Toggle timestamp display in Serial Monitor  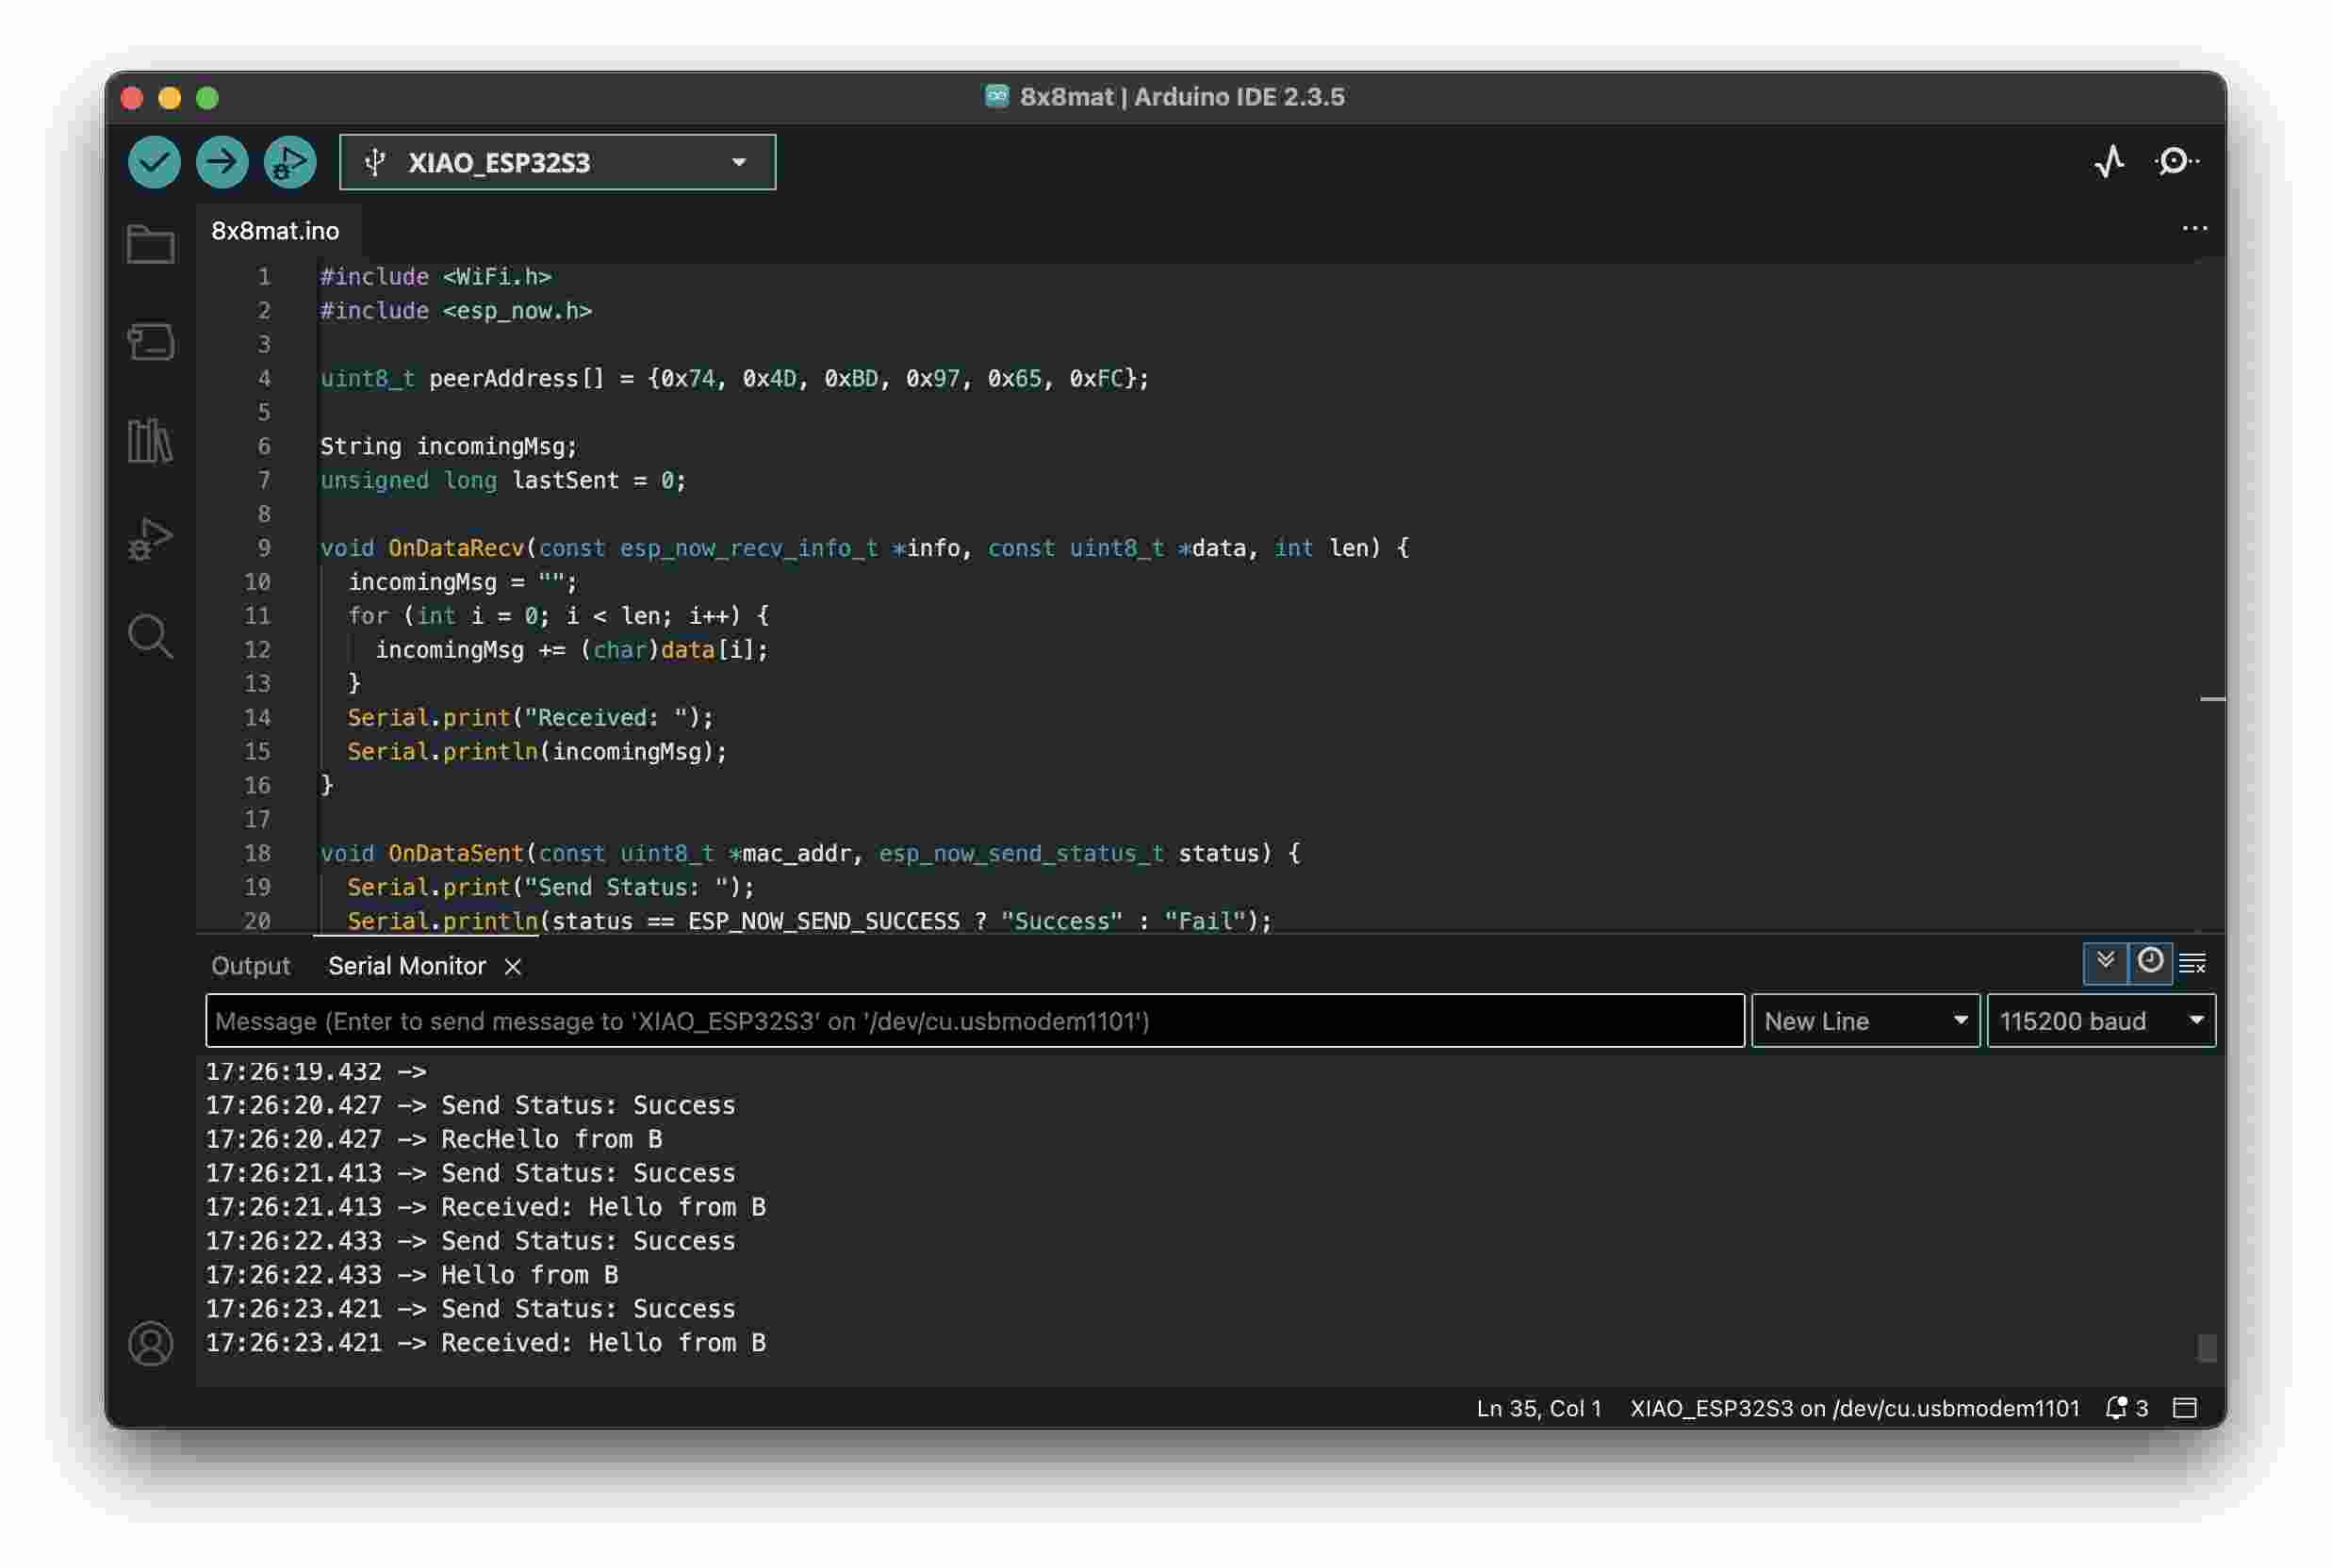pos(2150,963)
